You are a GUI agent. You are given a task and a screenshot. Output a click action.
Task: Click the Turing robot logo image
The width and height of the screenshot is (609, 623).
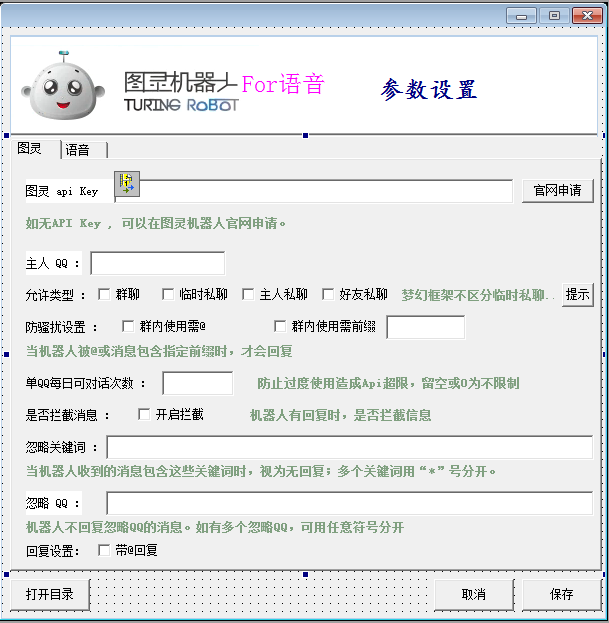(63, 85)
